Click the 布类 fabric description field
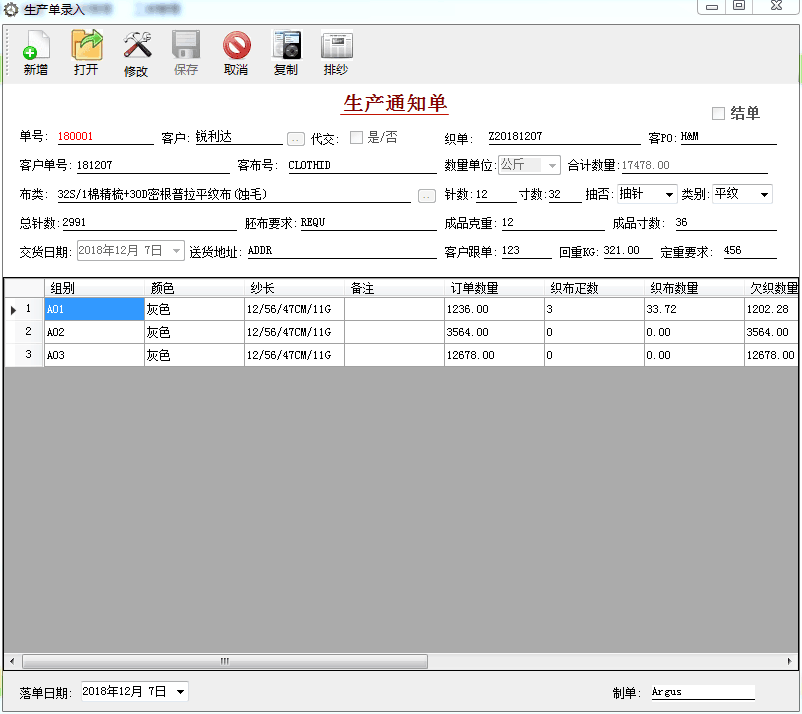Image resolution: width=802 pixels, height=714 pixels. tap(234, 194)
